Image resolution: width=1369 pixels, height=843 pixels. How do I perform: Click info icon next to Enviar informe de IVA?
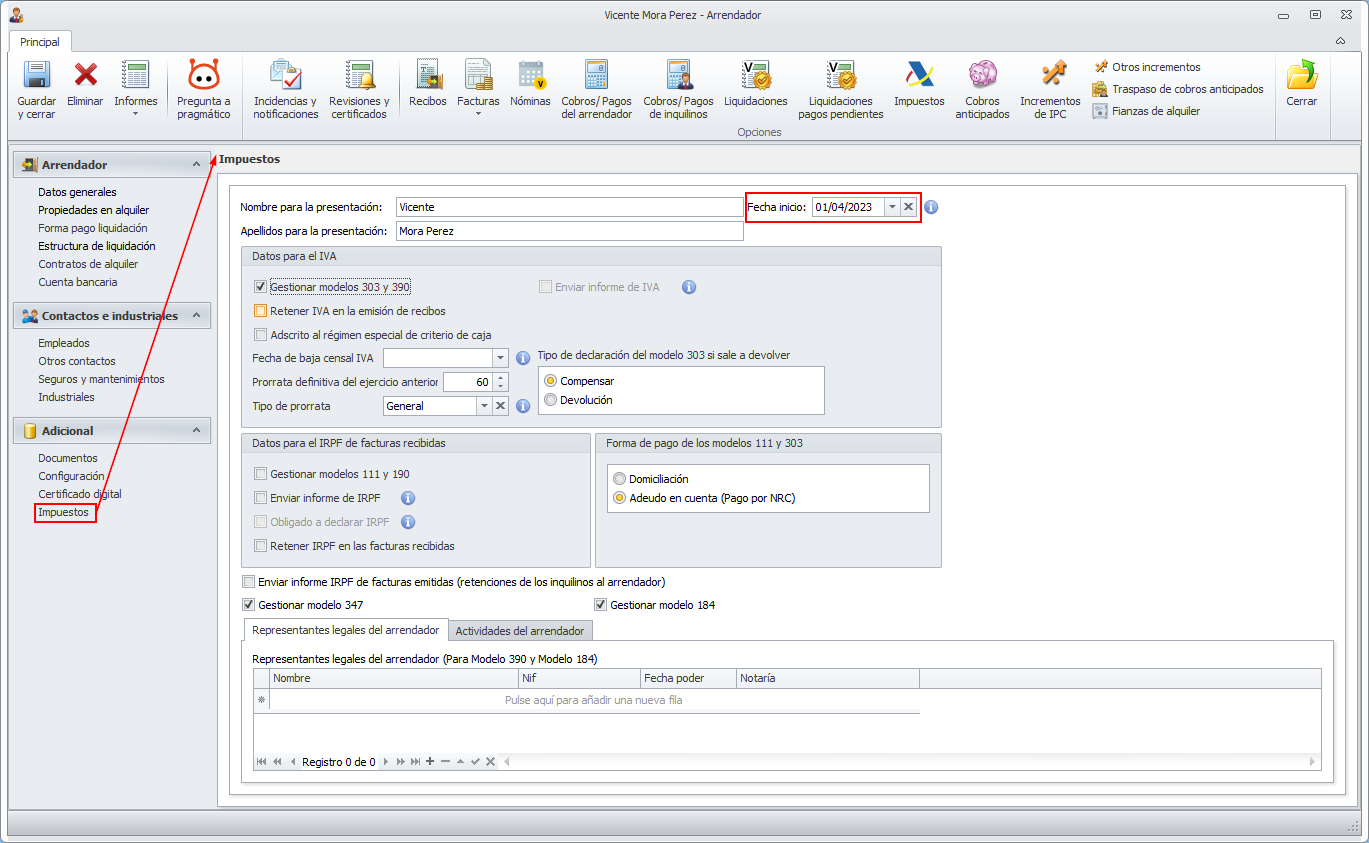click(689, 287)
